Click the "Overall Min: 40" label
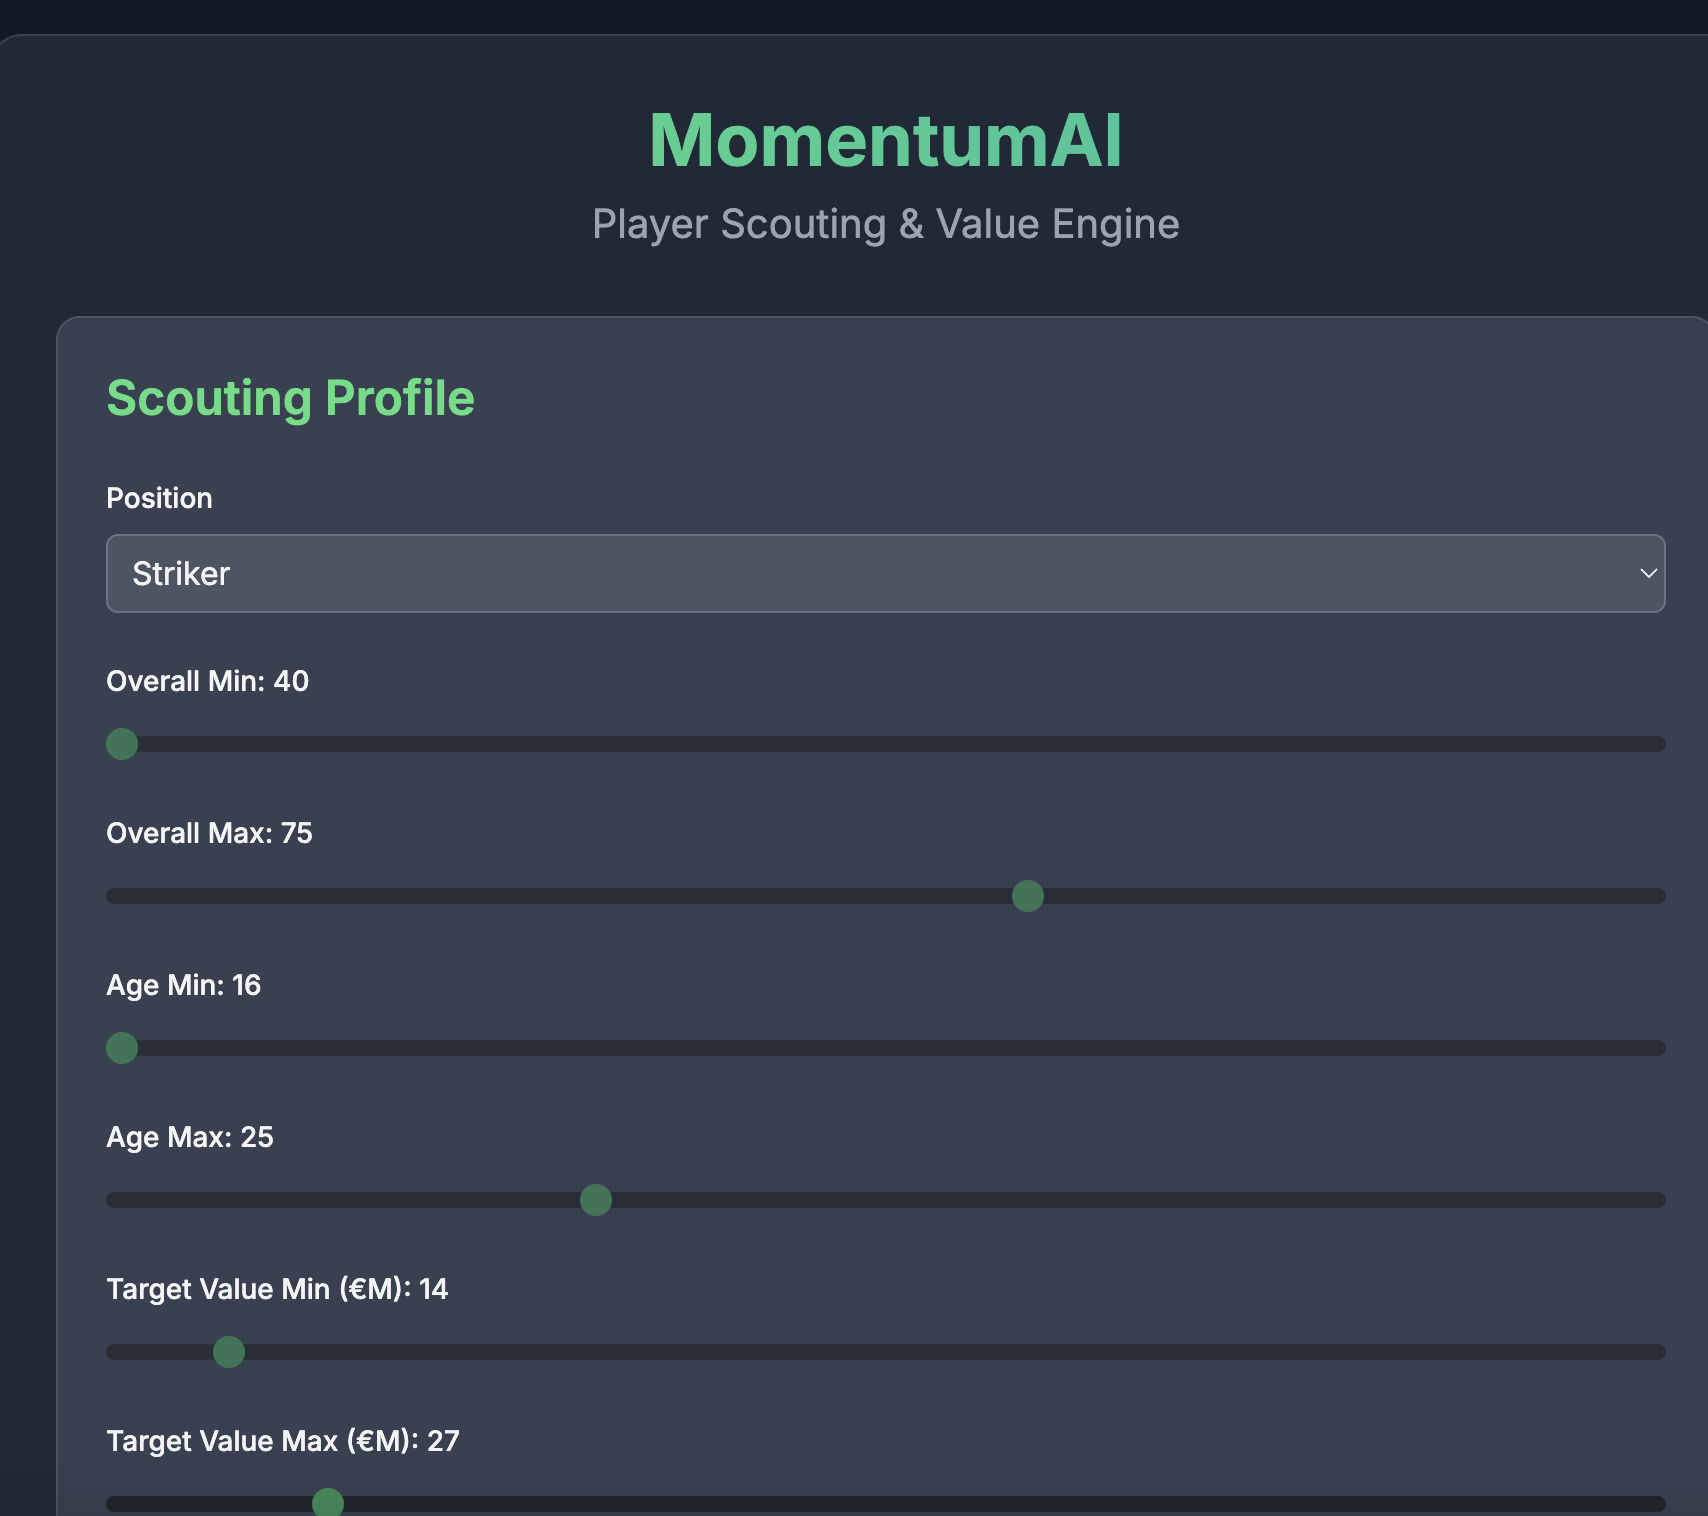Screen dimensions: 1708x1516 tap(207, 681)
